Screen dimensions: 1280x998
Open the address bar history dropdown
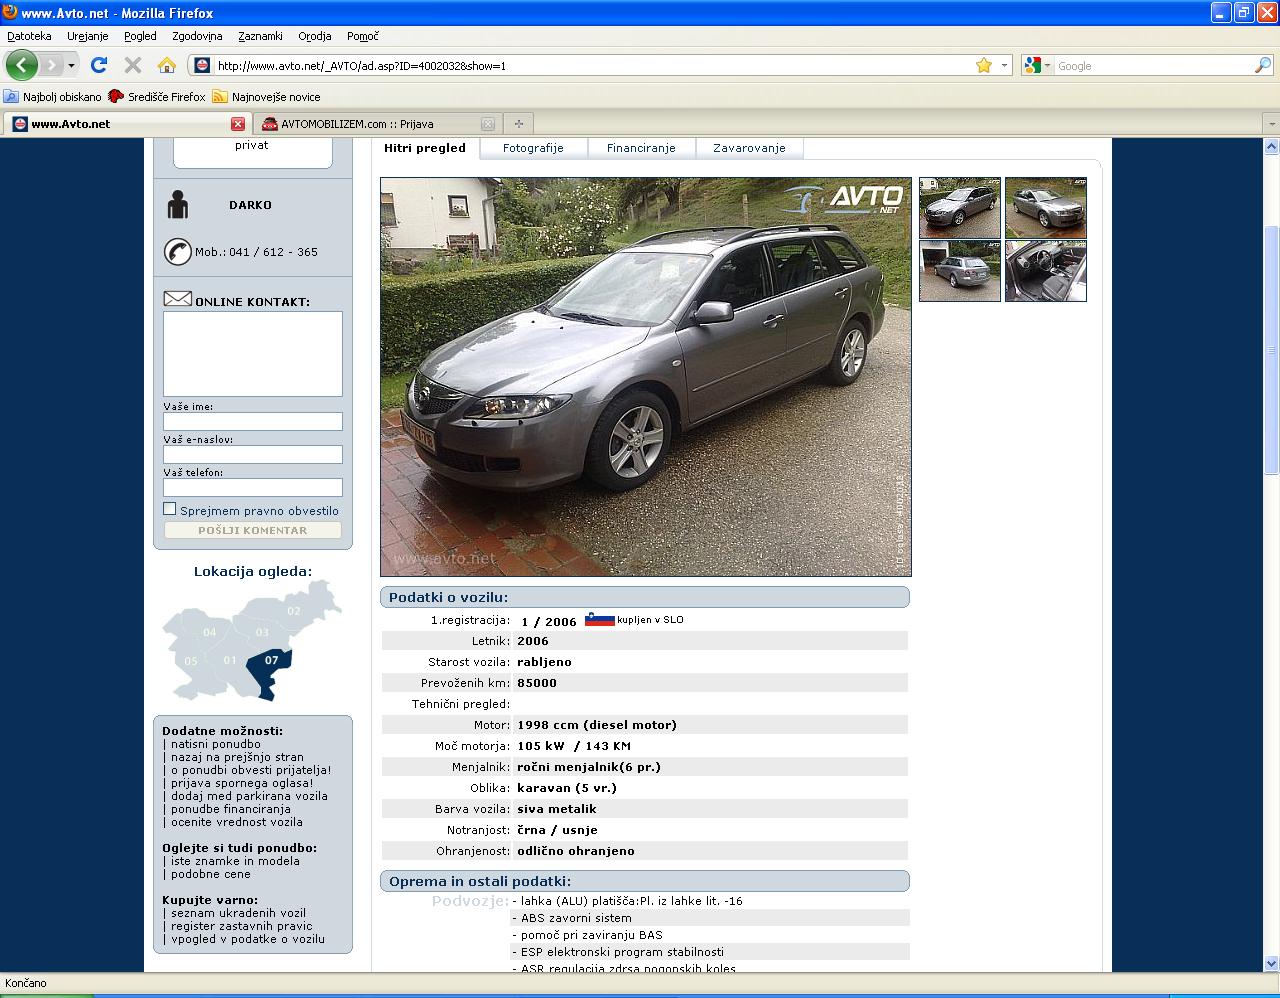[1004, 65]
